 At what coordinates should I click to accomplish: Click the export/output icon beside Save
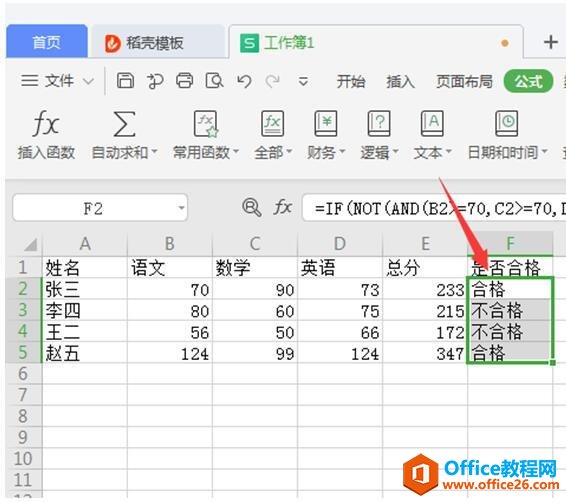pos(155,81)
